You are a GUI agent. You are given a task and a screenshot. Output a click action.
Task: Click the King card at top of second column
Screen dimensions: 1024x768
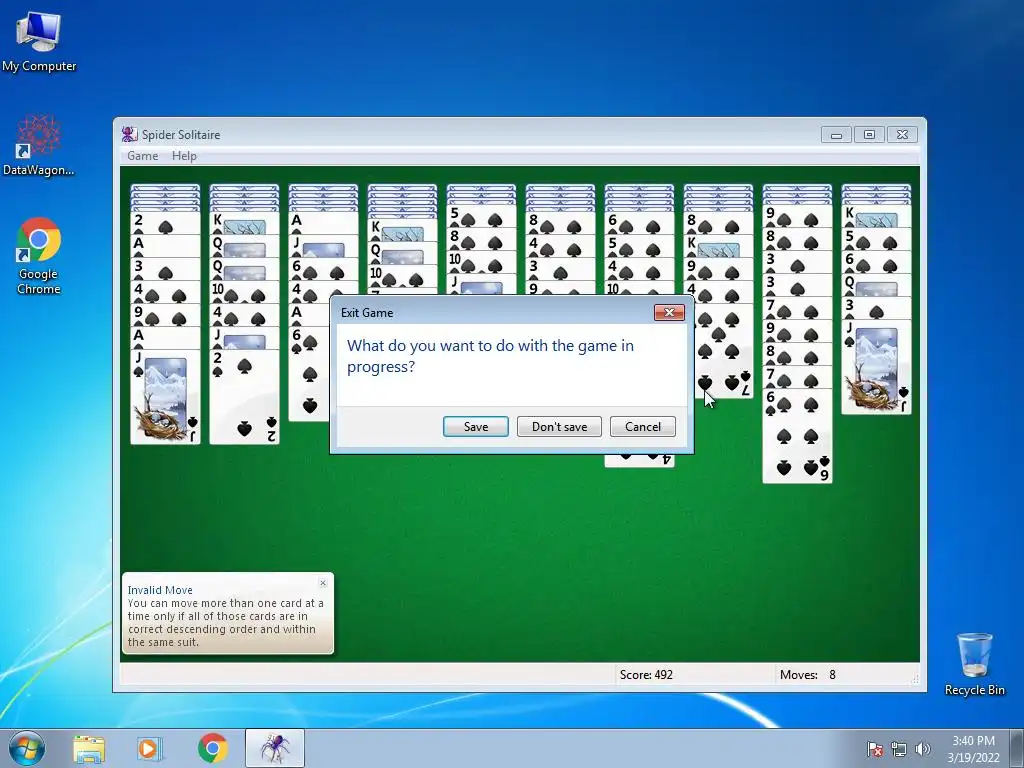(244, 223)
